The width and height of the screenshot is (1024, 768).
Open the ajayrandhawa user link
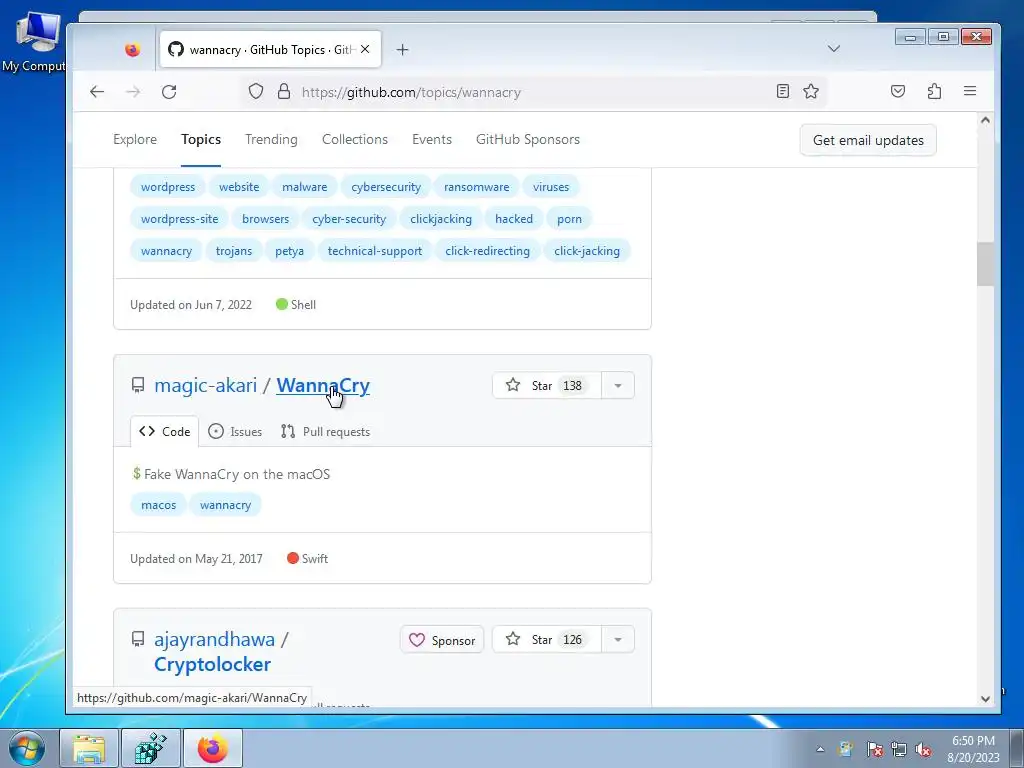click(x=214, y=639)
